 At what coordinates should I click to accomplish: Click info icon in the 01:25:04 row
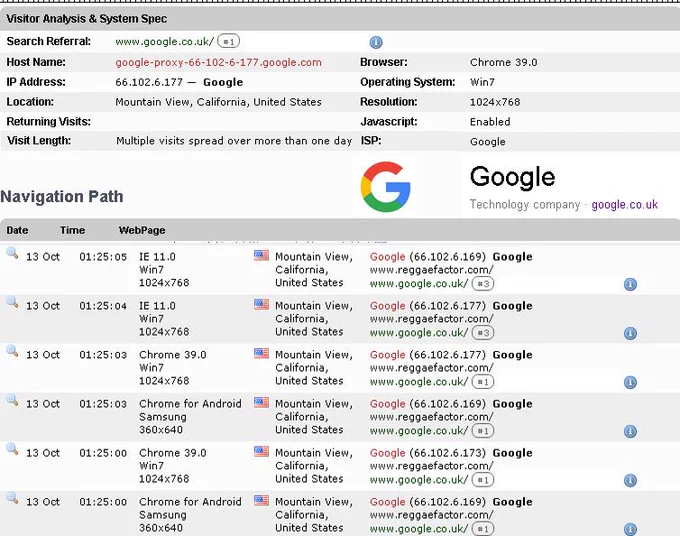tap(630, 333)
